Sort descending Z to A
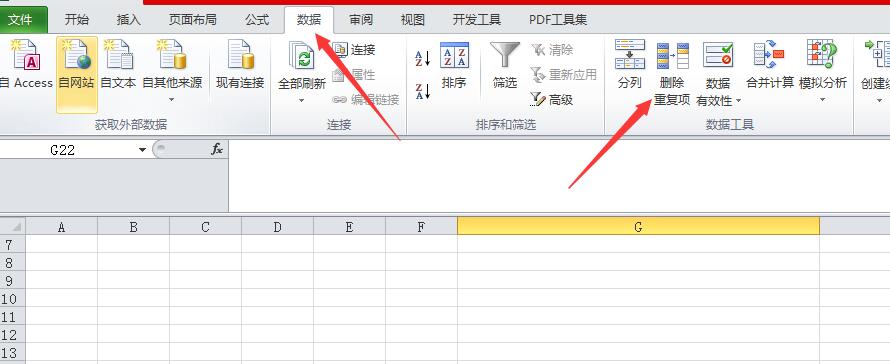 [x=422, y=91]
